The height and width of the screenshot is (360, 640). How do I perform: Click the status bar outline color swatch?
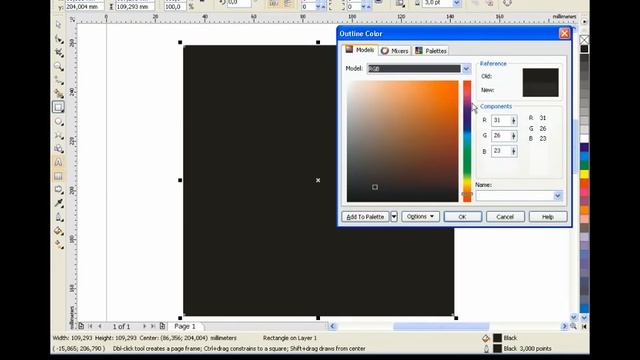(497, 349)
